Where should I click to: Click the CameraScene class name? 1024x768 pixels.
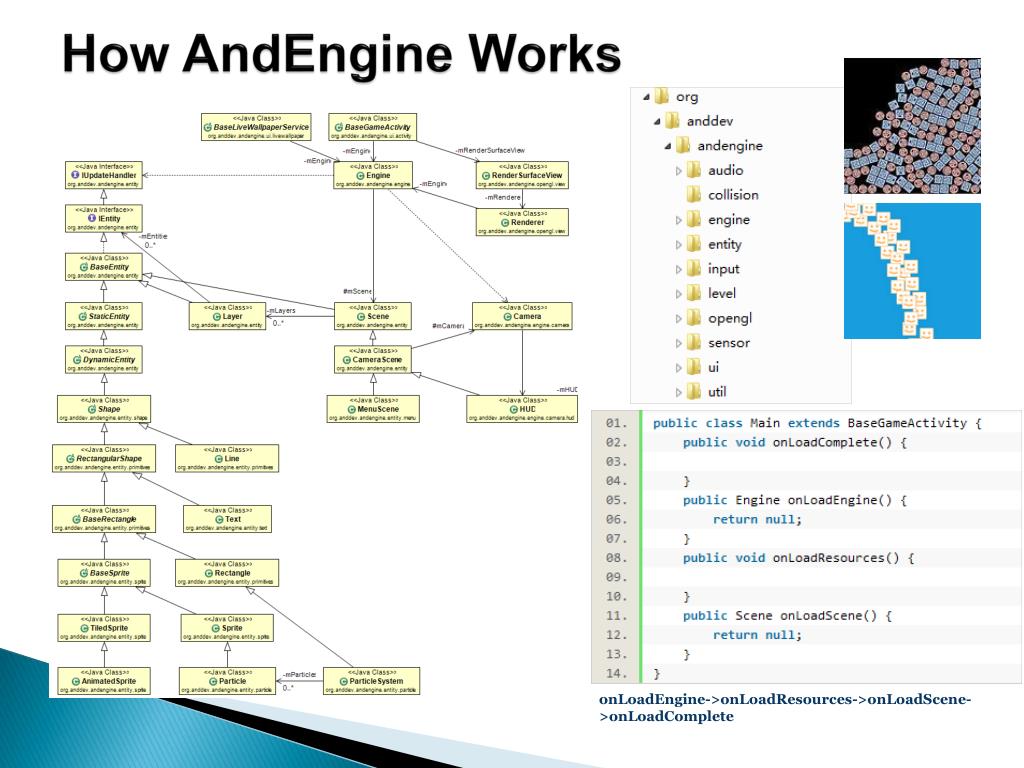pos(377,360)
